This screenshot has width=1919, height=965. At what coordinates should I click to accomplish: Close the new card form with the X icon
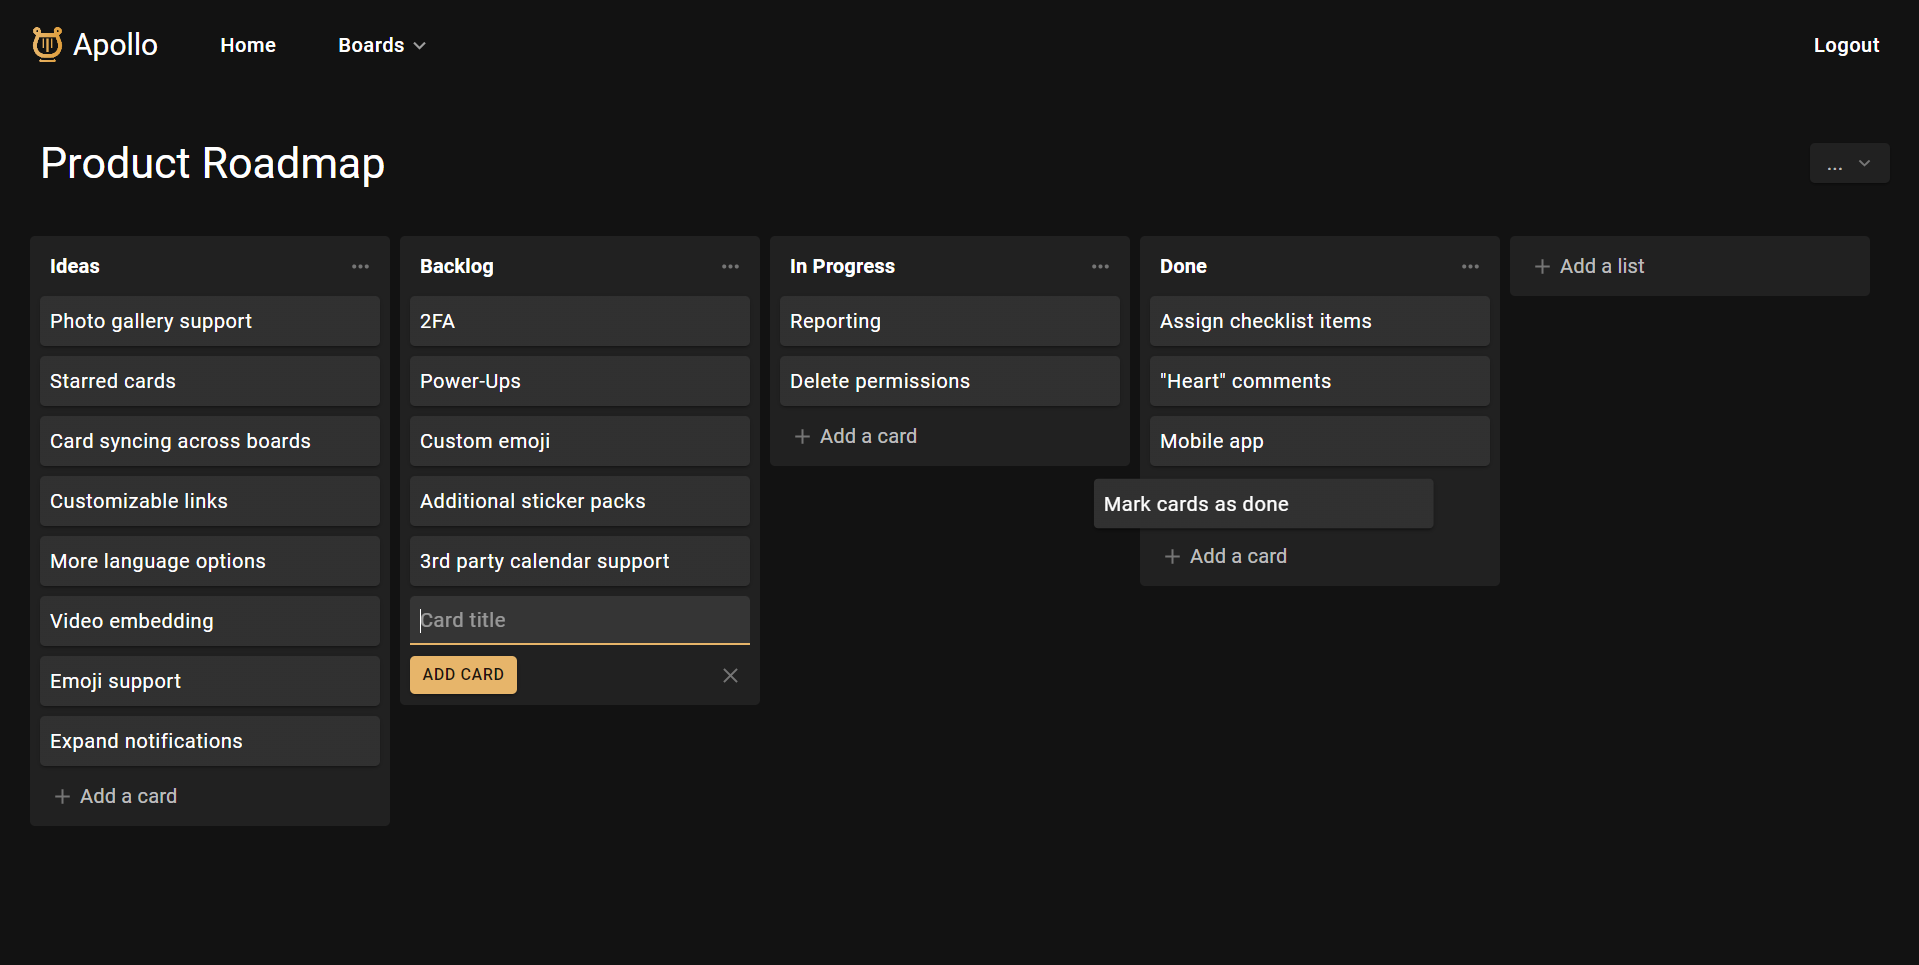tap(730, 675)
